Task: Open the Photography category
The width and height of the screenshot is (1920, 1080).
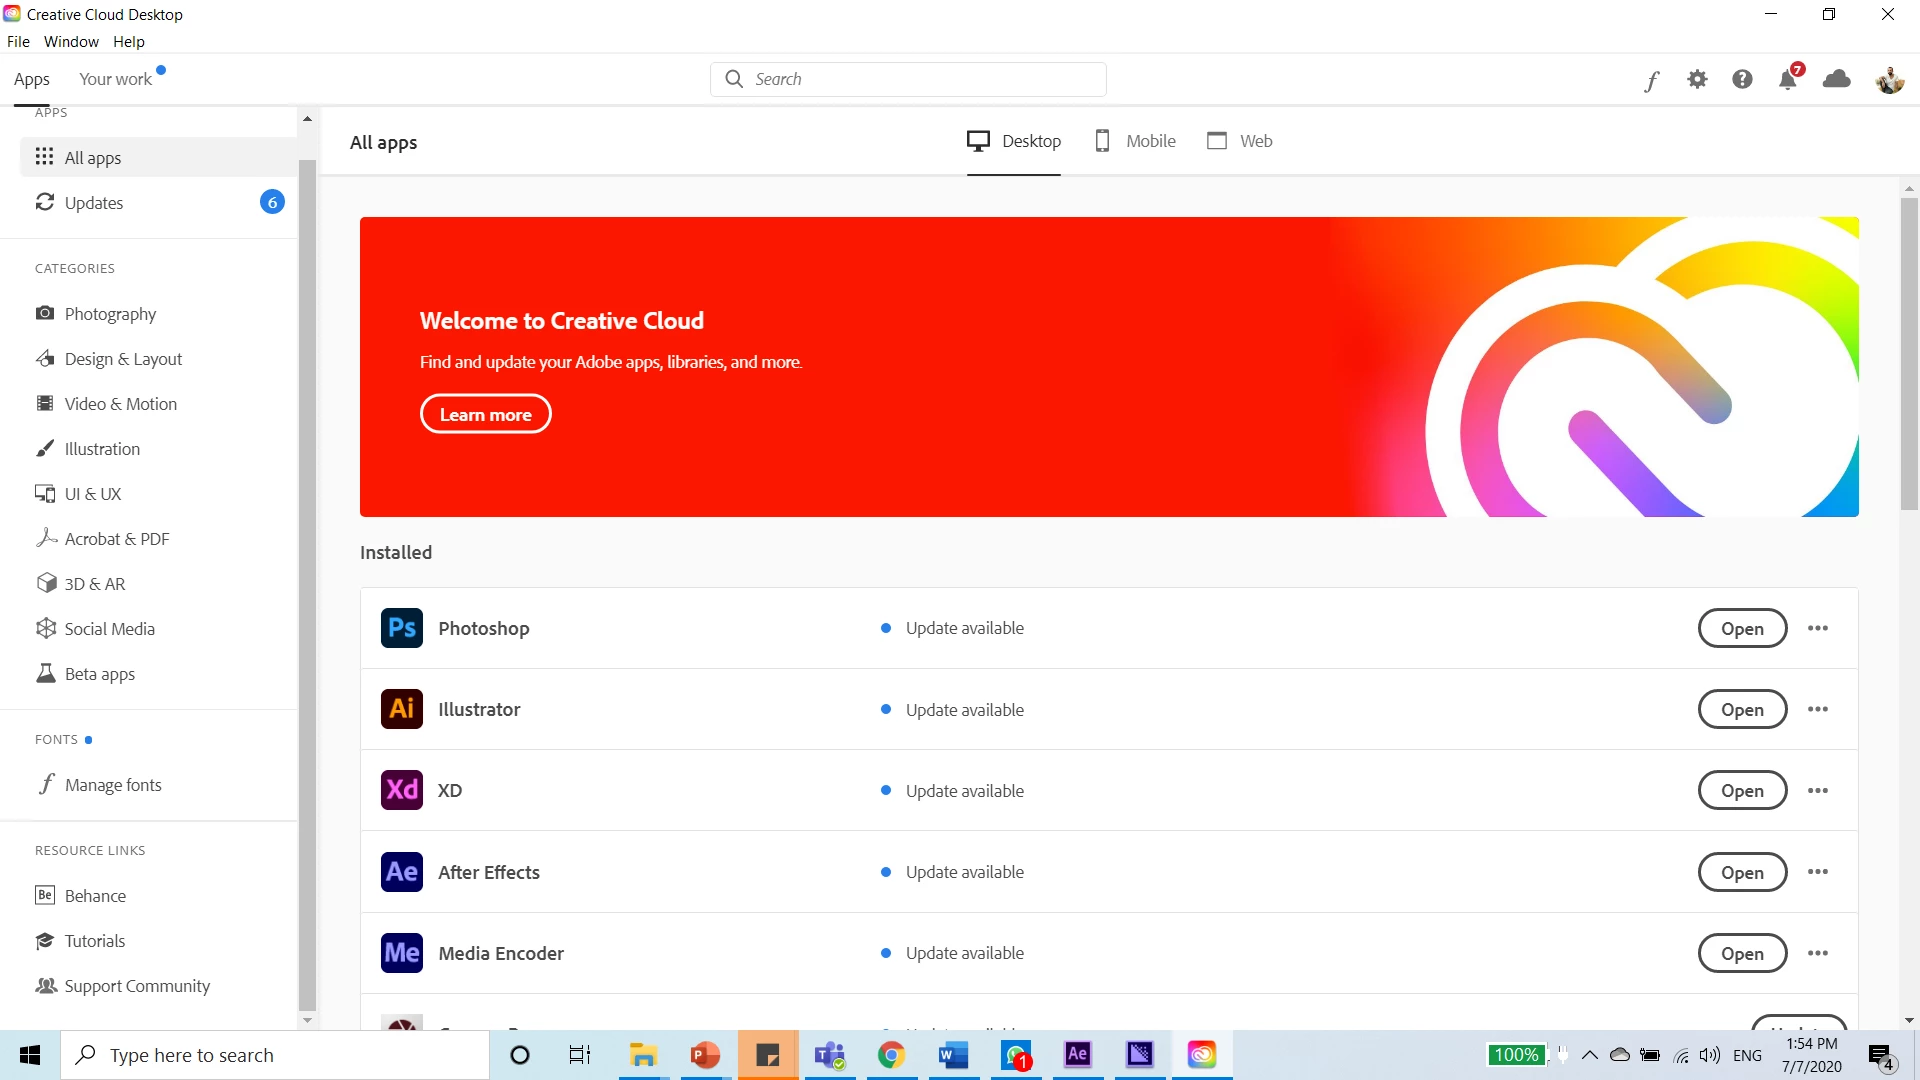Action: 110,314
